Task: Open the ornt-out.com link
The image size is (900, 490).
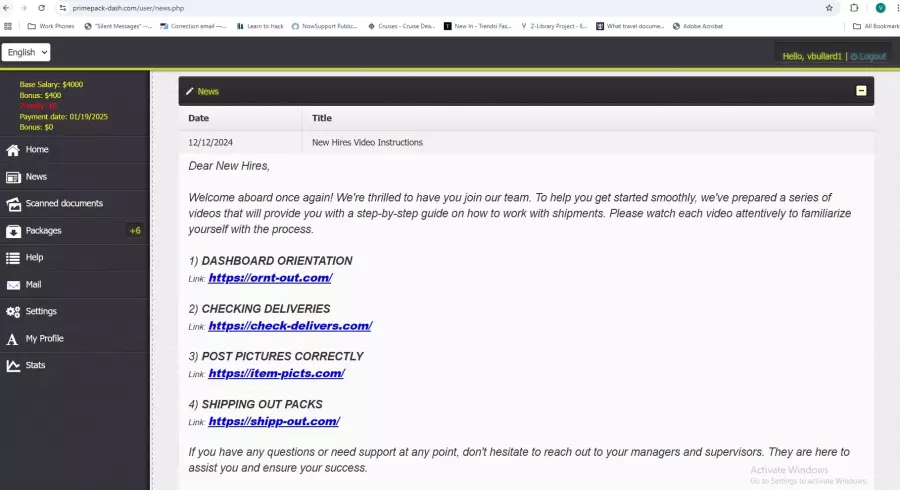Action: pyautogui.click(x=270, y=278)
